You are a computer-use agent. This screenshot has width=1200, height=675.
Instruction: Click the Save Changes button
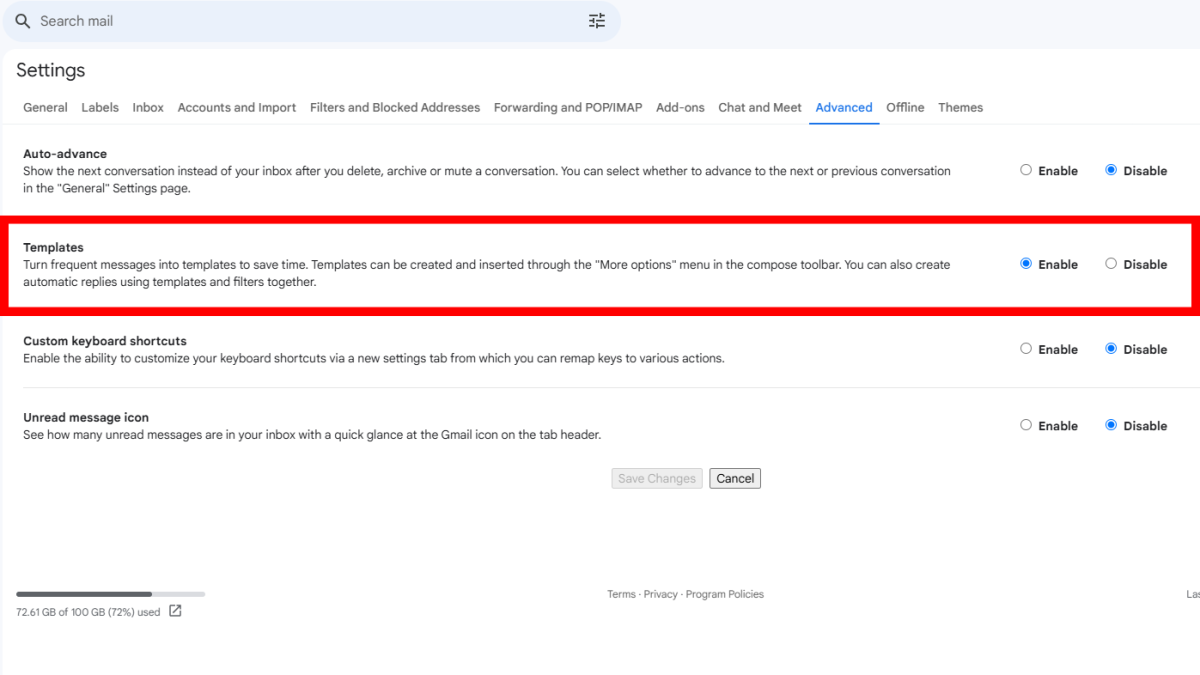coord(656,478)
